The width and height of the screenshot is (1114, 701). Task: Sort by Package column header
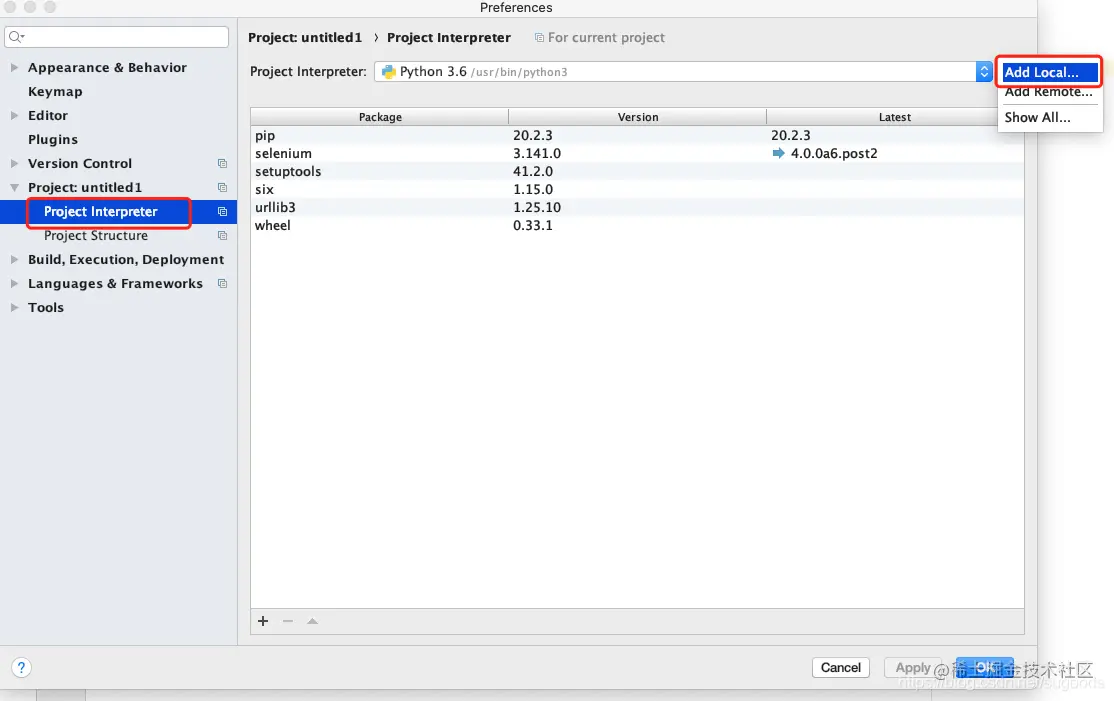[x=380, y=117]
